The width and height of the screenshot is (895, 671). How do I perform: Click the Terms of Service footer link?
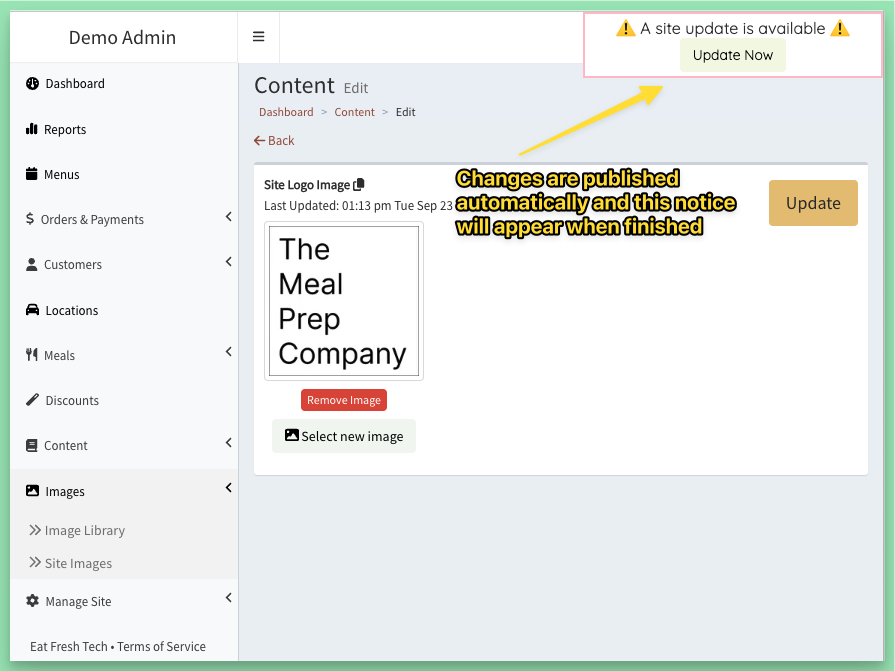[x=162, y=646]
